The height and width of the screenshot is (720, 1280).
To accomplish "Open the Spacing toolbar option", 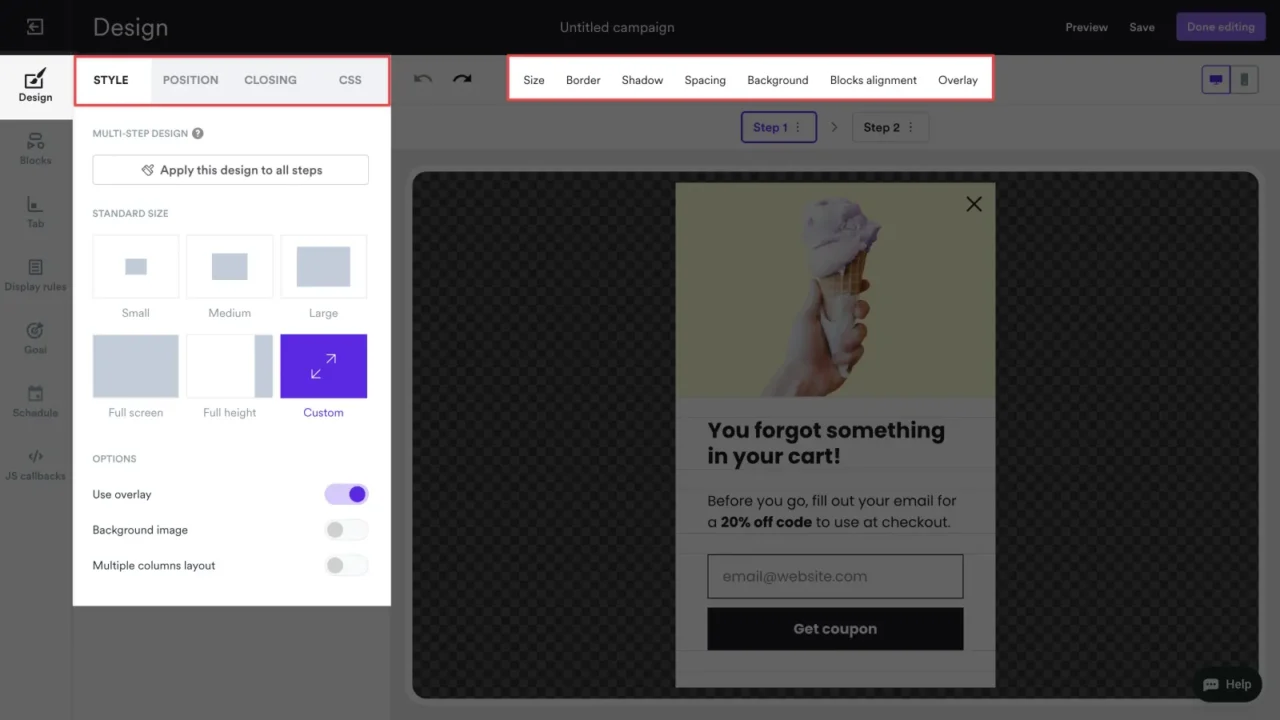I will [x=705, y=80].
